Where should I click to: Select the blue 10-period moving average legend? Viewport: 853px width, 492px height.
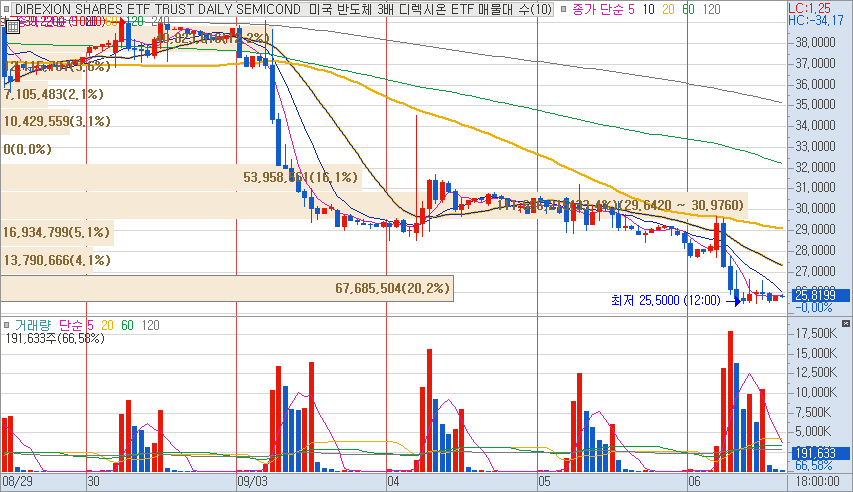click(648, 9)
